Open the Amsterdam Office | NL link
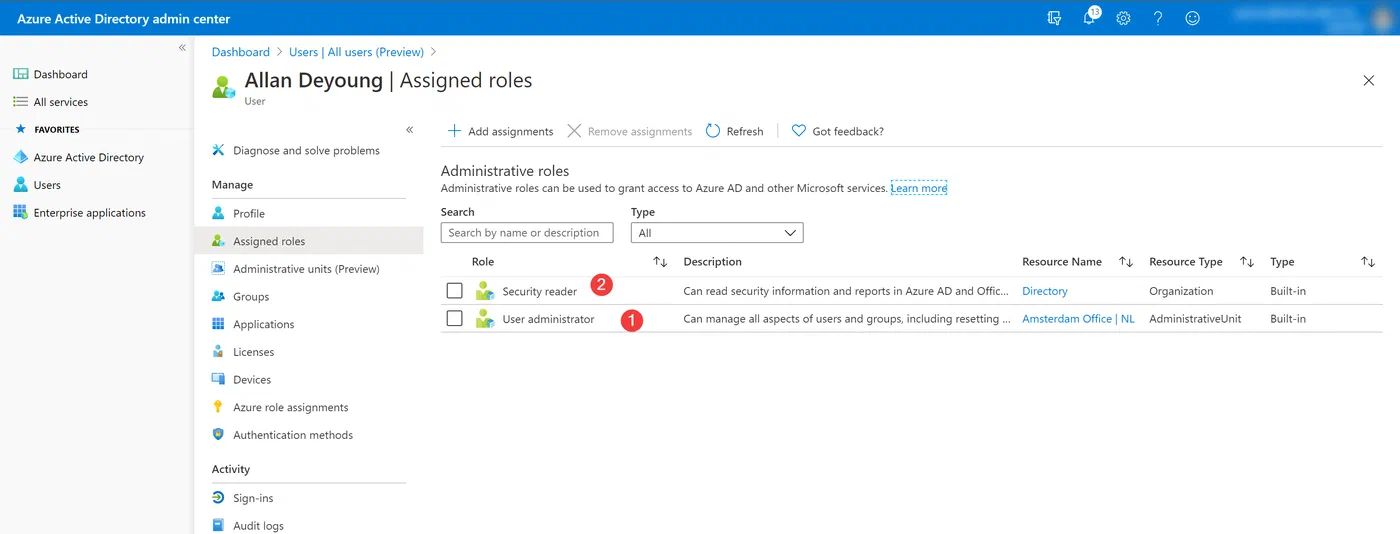This screenshot has height=534, width=1400. (x=1078, y=320)
